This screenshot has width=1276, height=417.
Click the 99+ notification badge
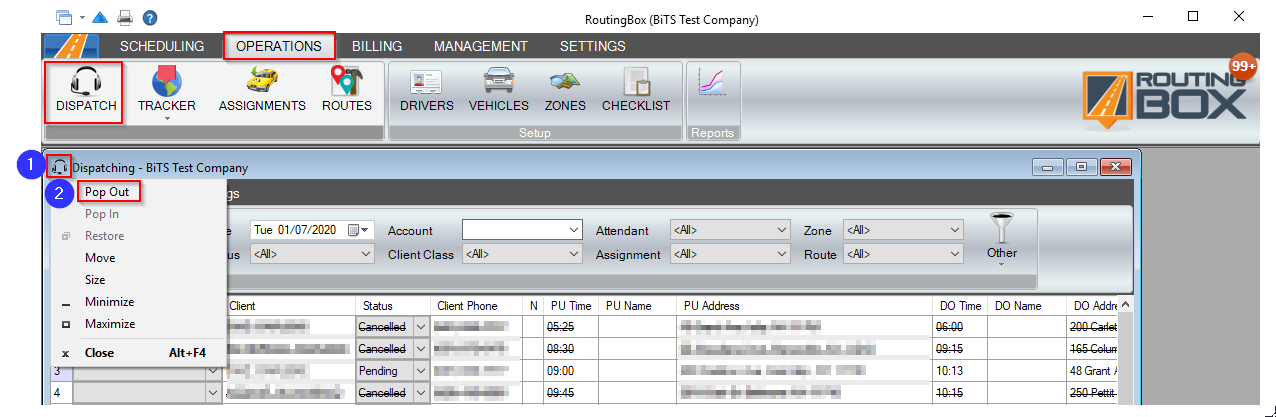(x=1243, y=66)
